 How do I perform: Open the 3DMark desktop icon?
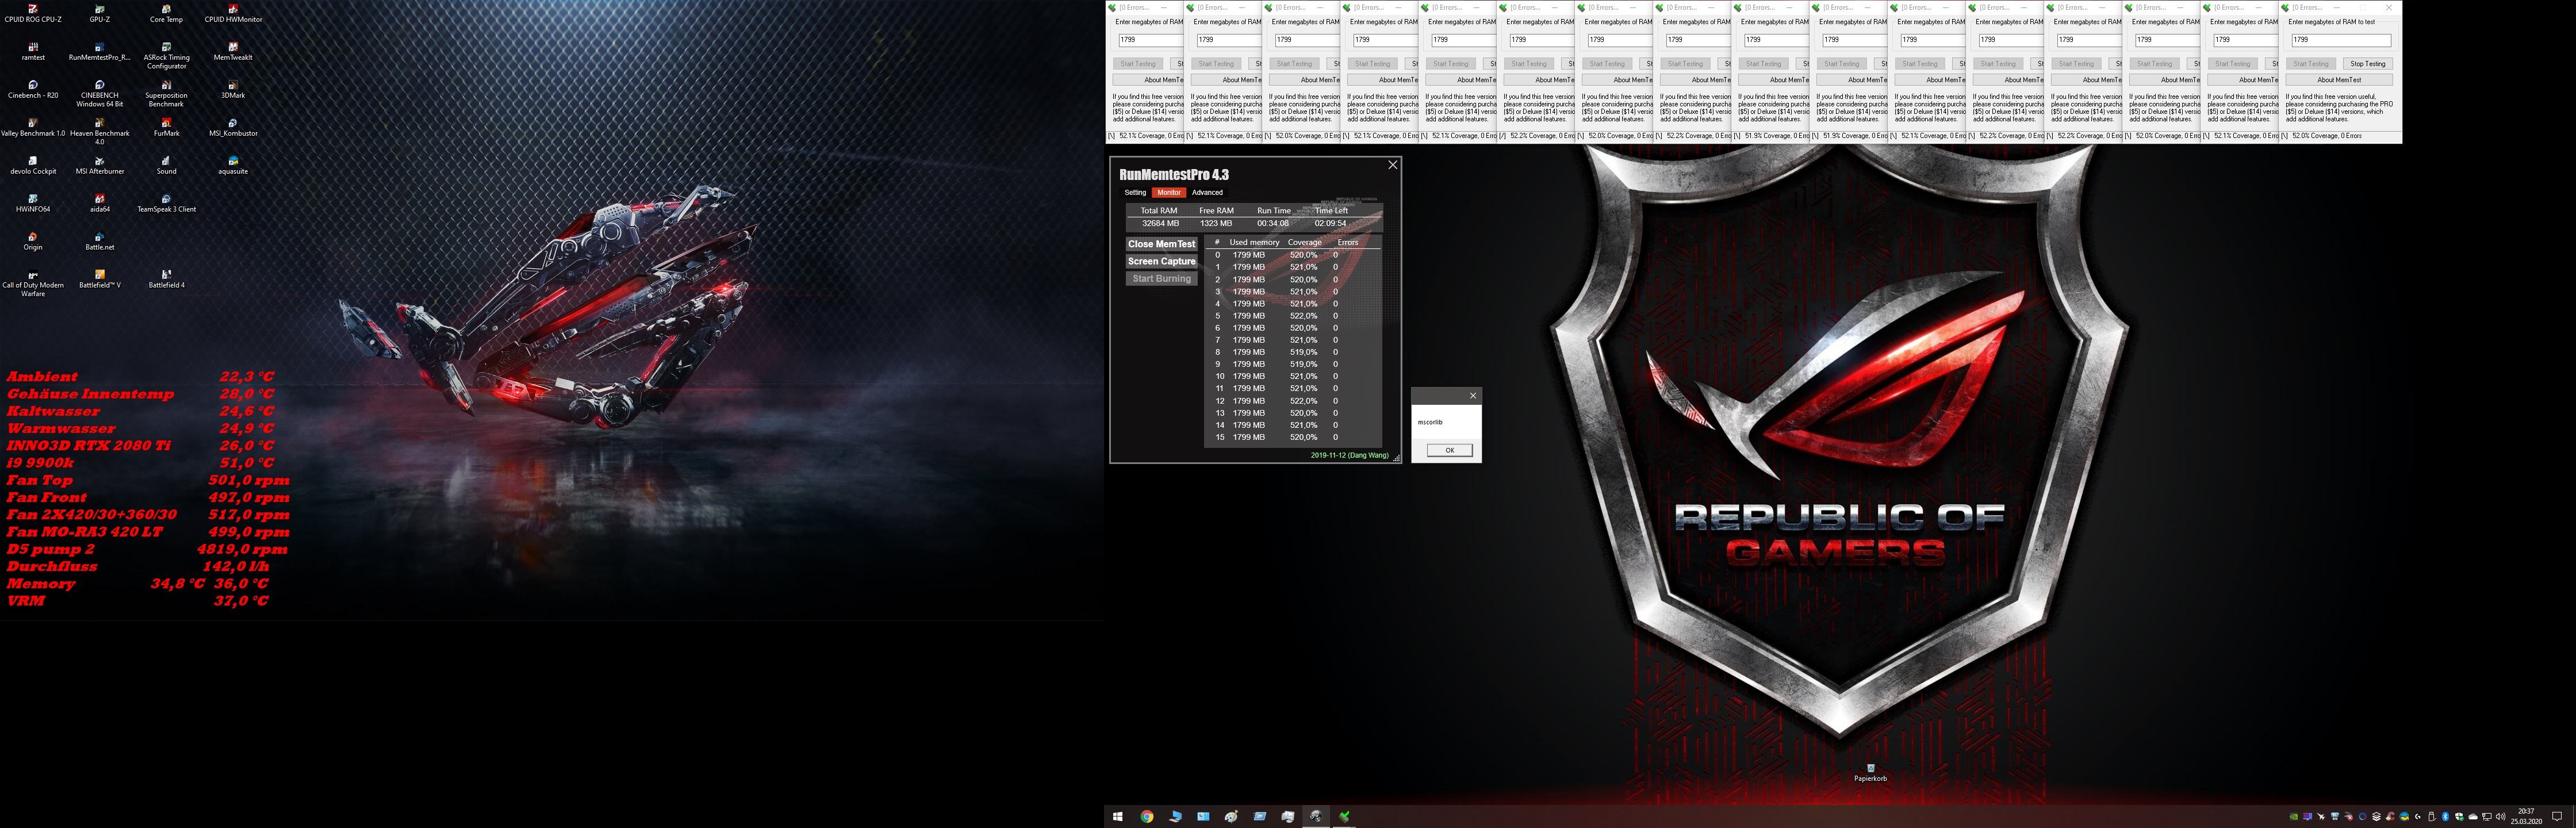[233, 89]
